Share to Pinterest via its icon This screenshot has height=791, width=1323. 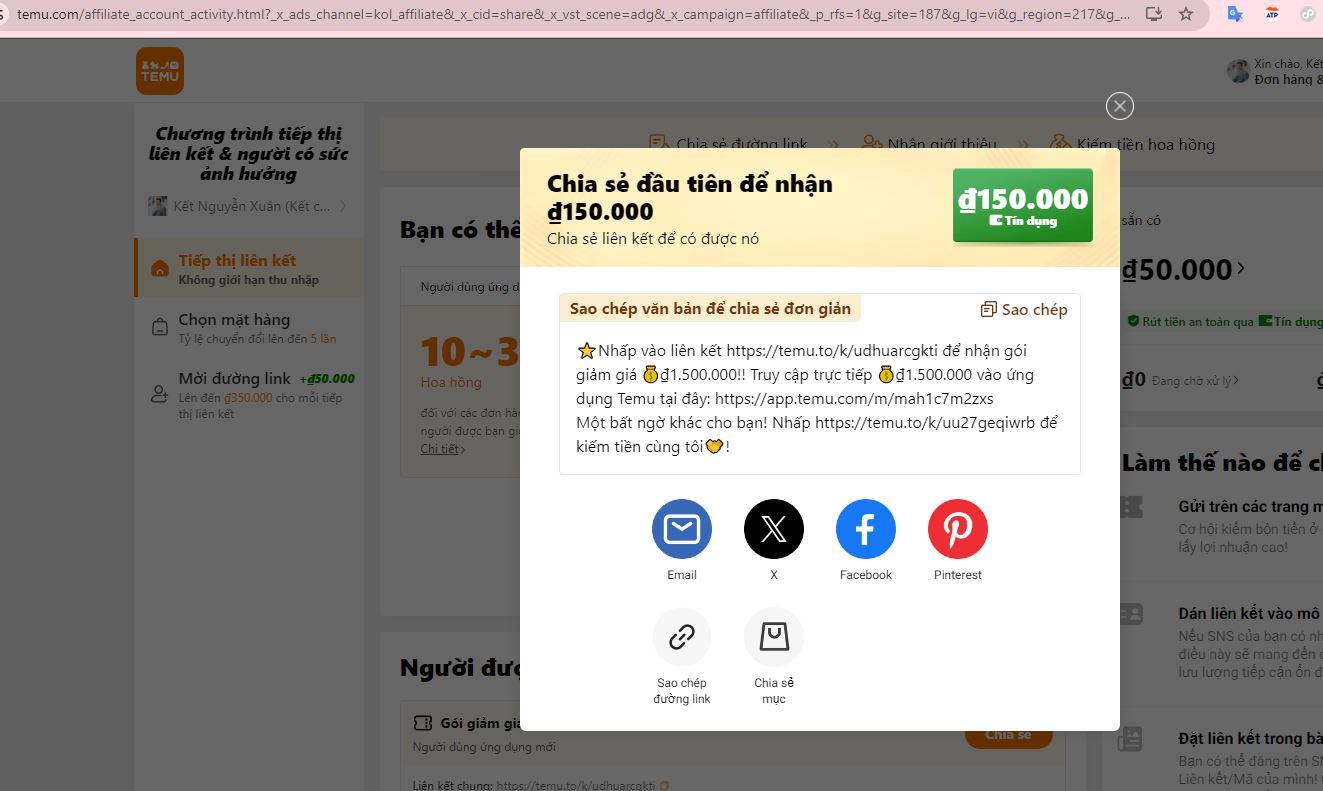coord(957,529)
